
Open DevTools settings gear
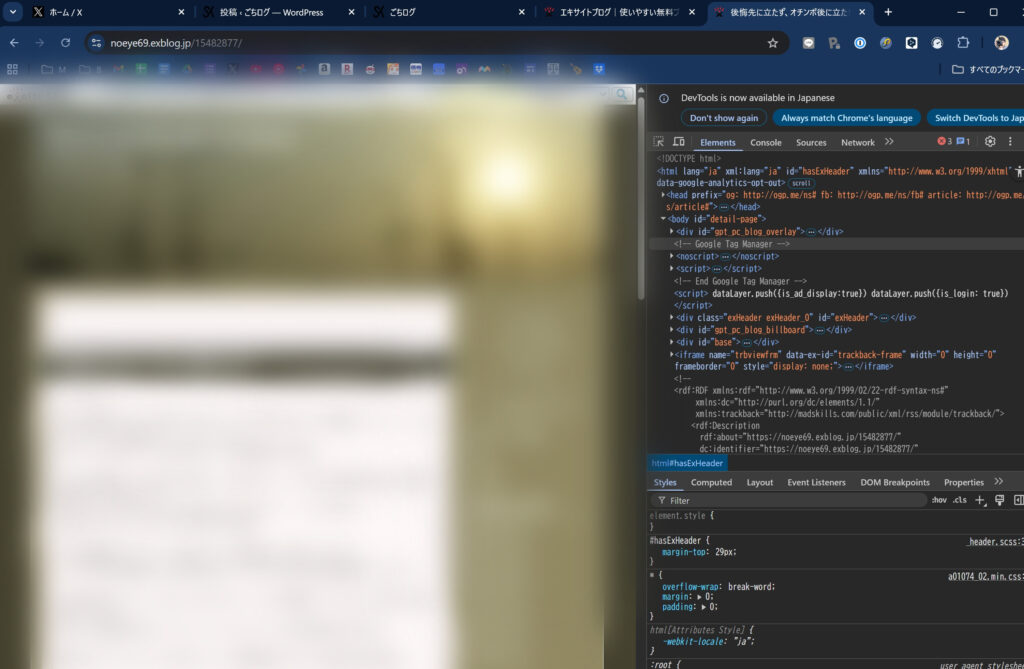click(x=990, y=142)
